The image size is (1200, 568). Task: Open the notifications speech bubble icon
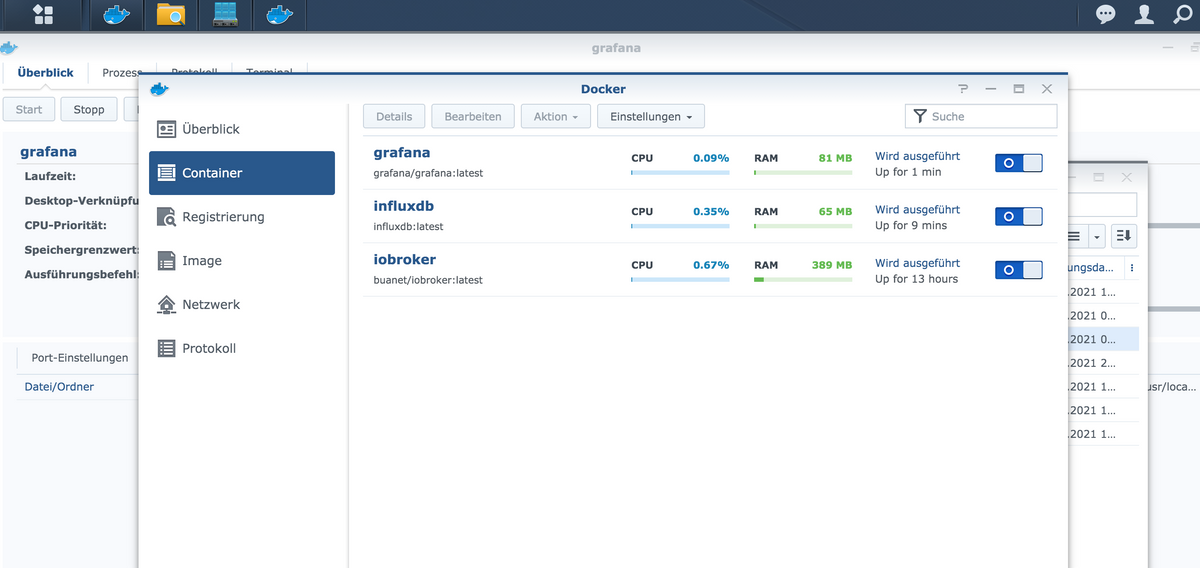[x=1106, y=14]
